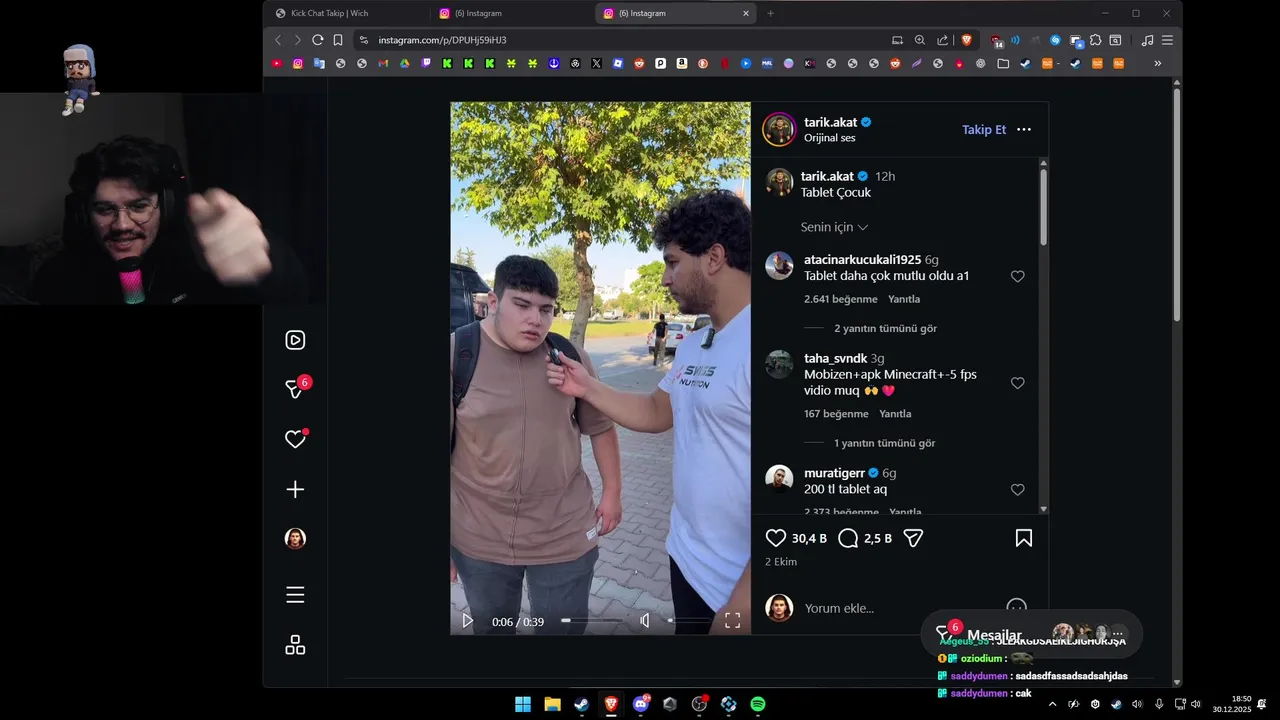Open Discord from taskbar
This screenshot has width=1280, height=720.
click(x=641, y=704)
